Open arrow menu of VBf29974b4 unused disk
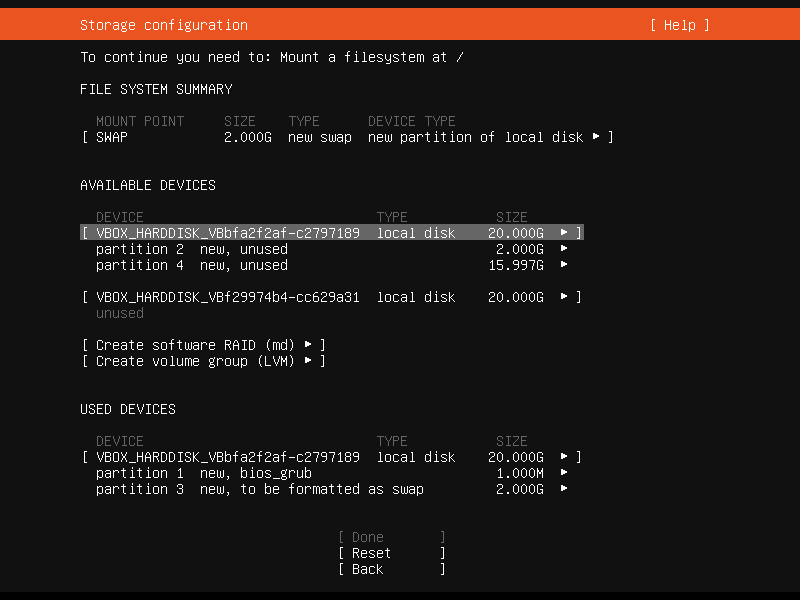Viewport: 800px width, 600px height. [564, 296]
